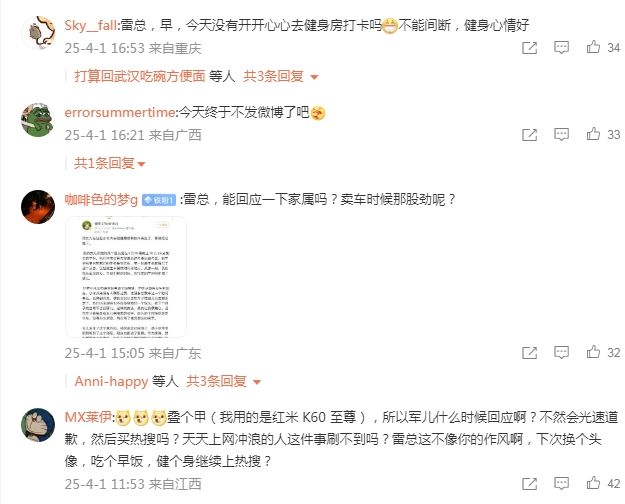Visit 打算回武汉吃碗方便面 replier profile

tap(140, 76)
